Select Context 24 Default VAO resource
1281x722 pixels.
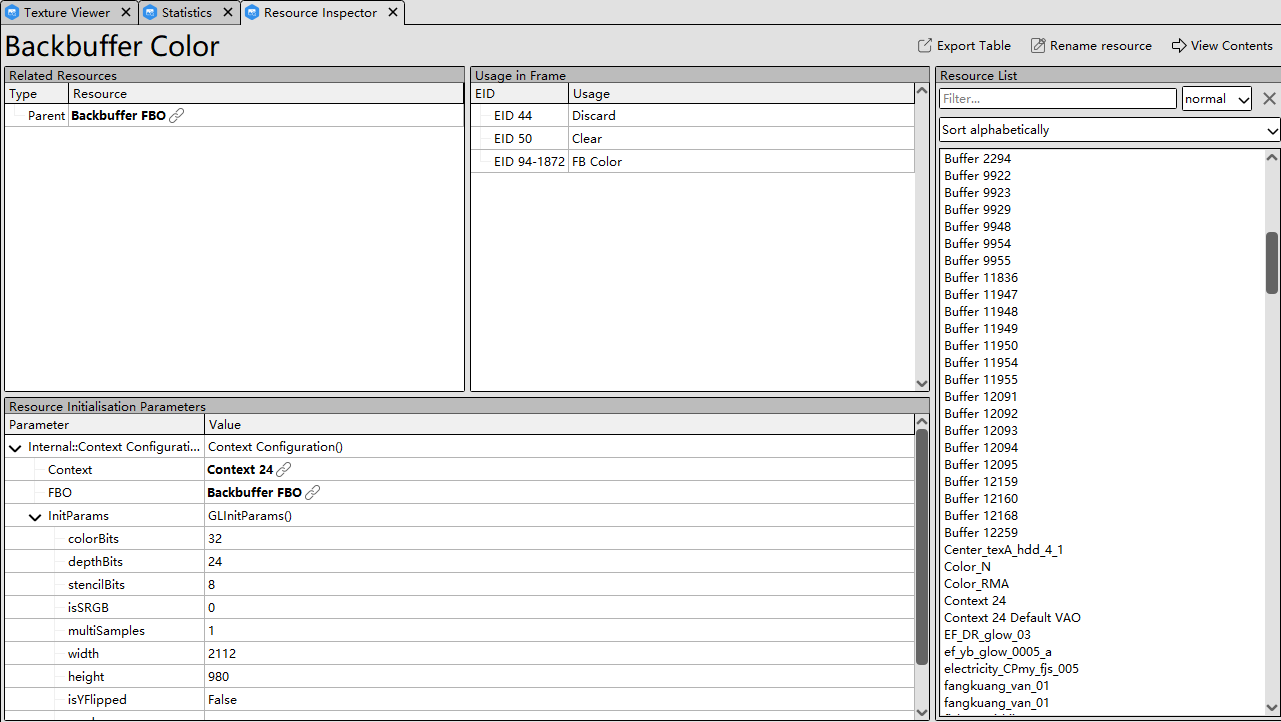coord(1012,618)
